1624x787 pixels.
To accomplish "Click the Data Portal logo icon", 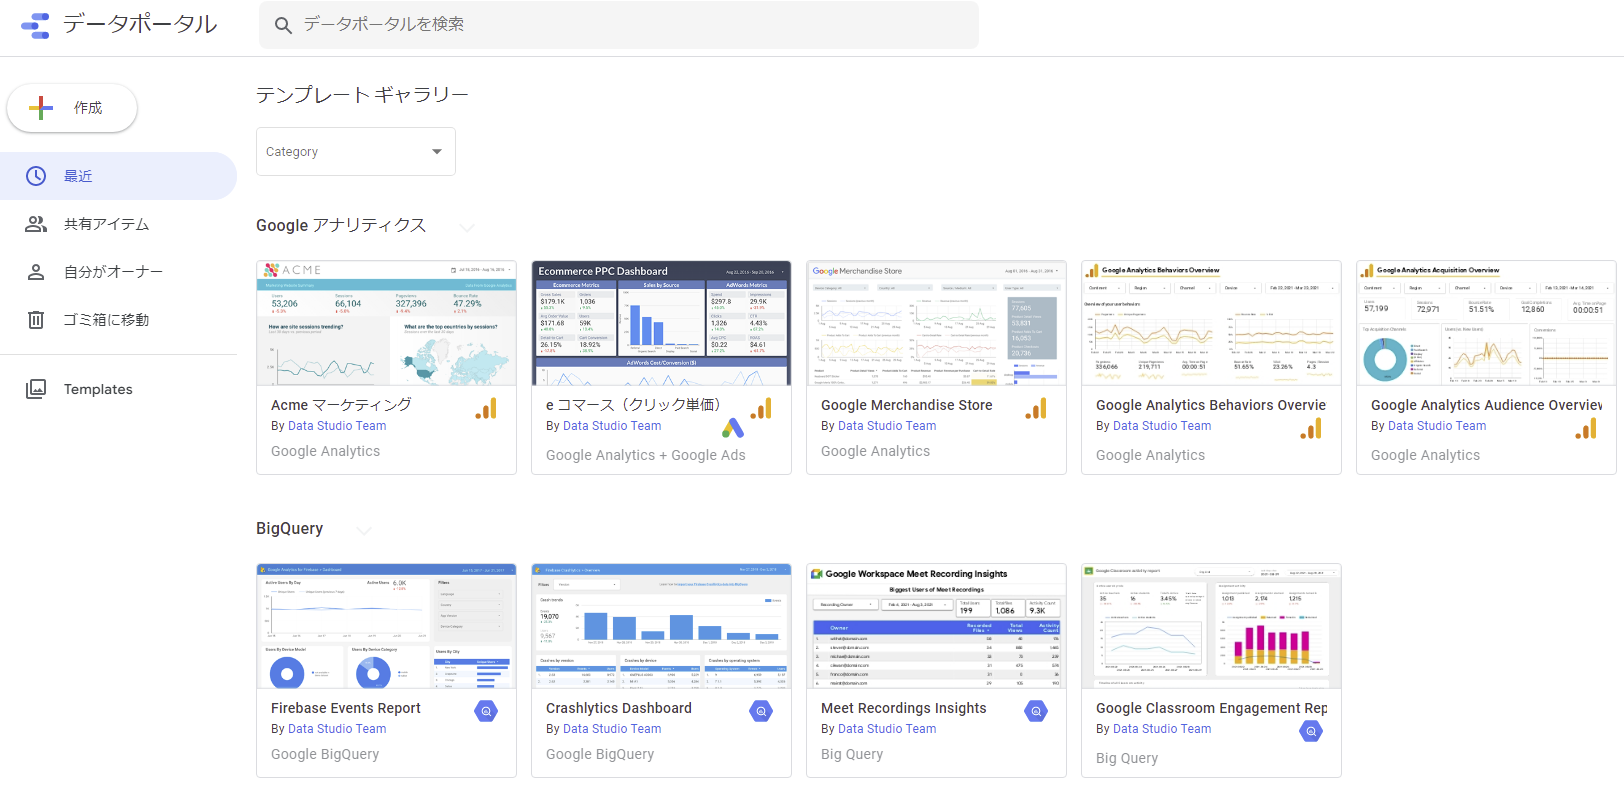I will tap(35, 26).
